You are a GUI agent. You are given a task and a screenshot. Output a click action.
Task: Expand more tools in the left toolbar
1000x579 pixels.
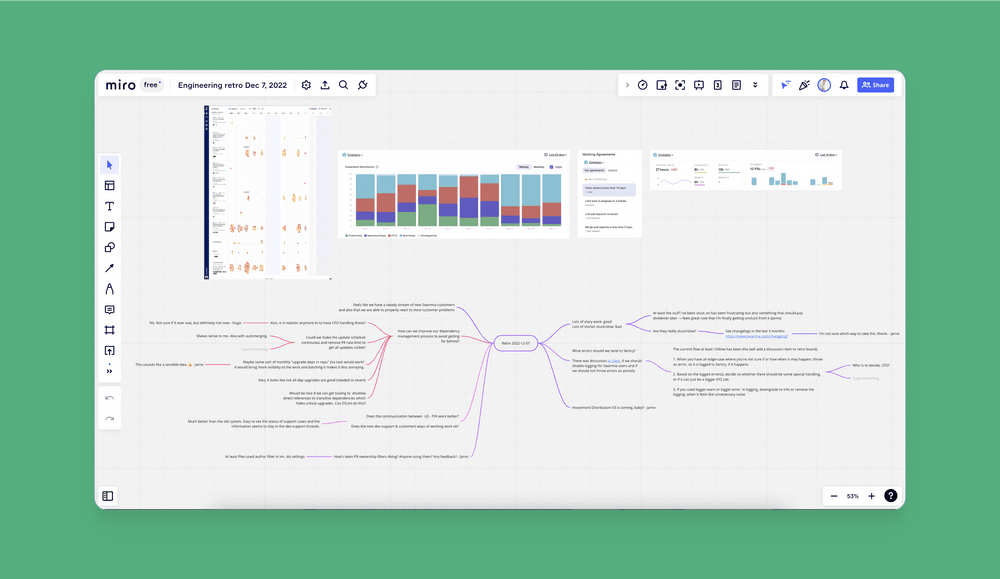110,371
